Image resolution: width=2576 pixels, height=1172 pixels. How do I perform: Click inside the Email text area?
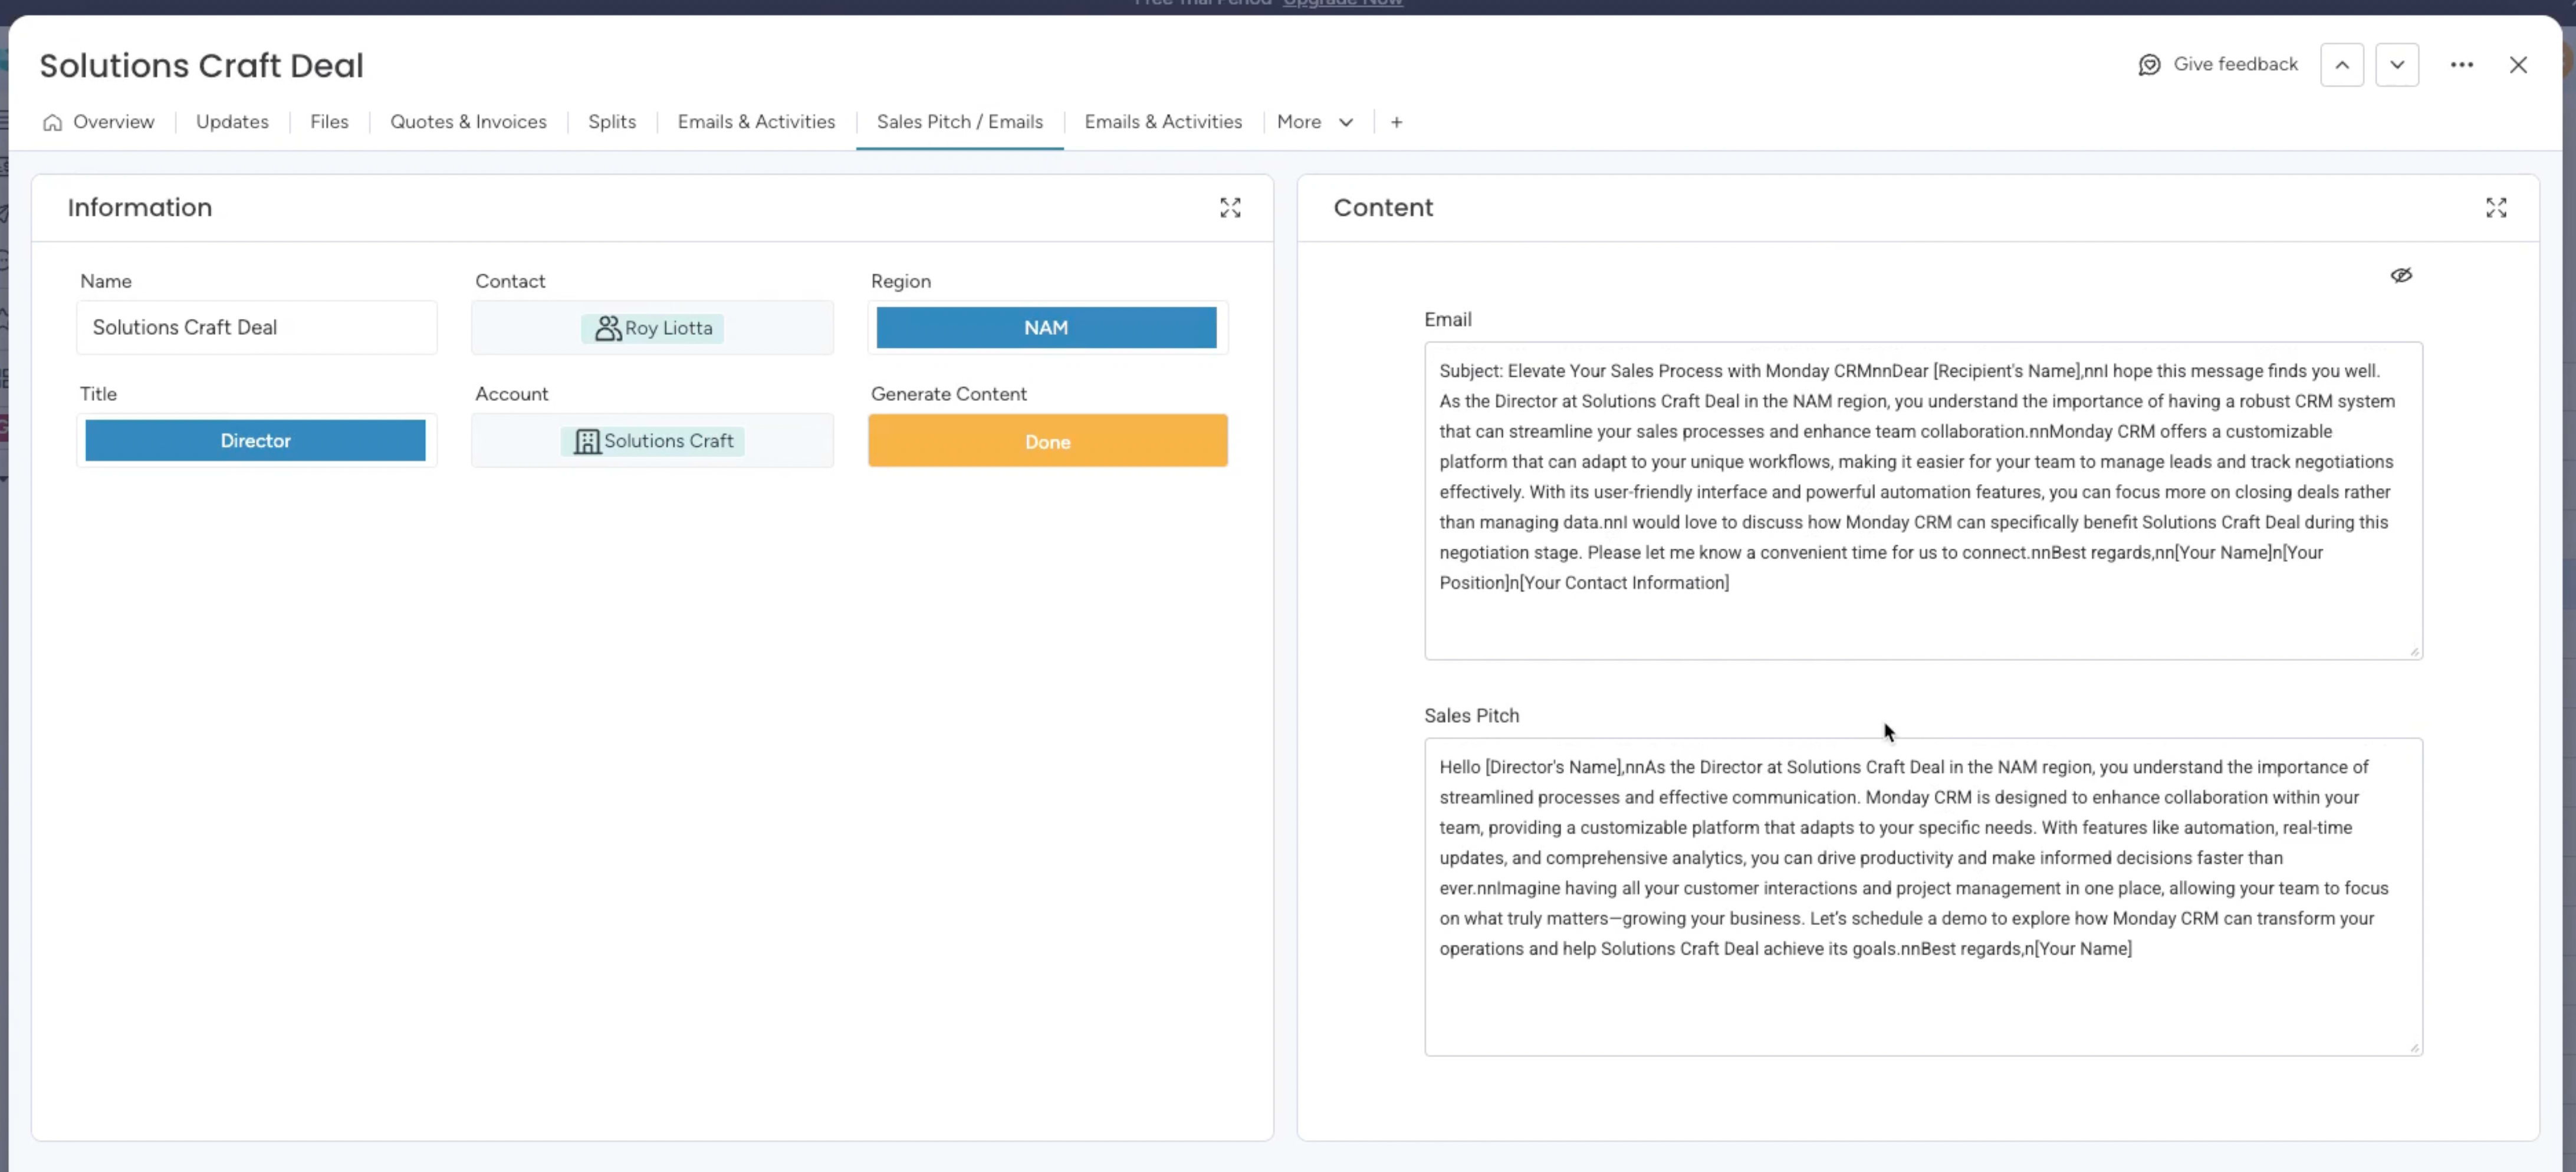pyautogui.click(x=1923, y=501)
